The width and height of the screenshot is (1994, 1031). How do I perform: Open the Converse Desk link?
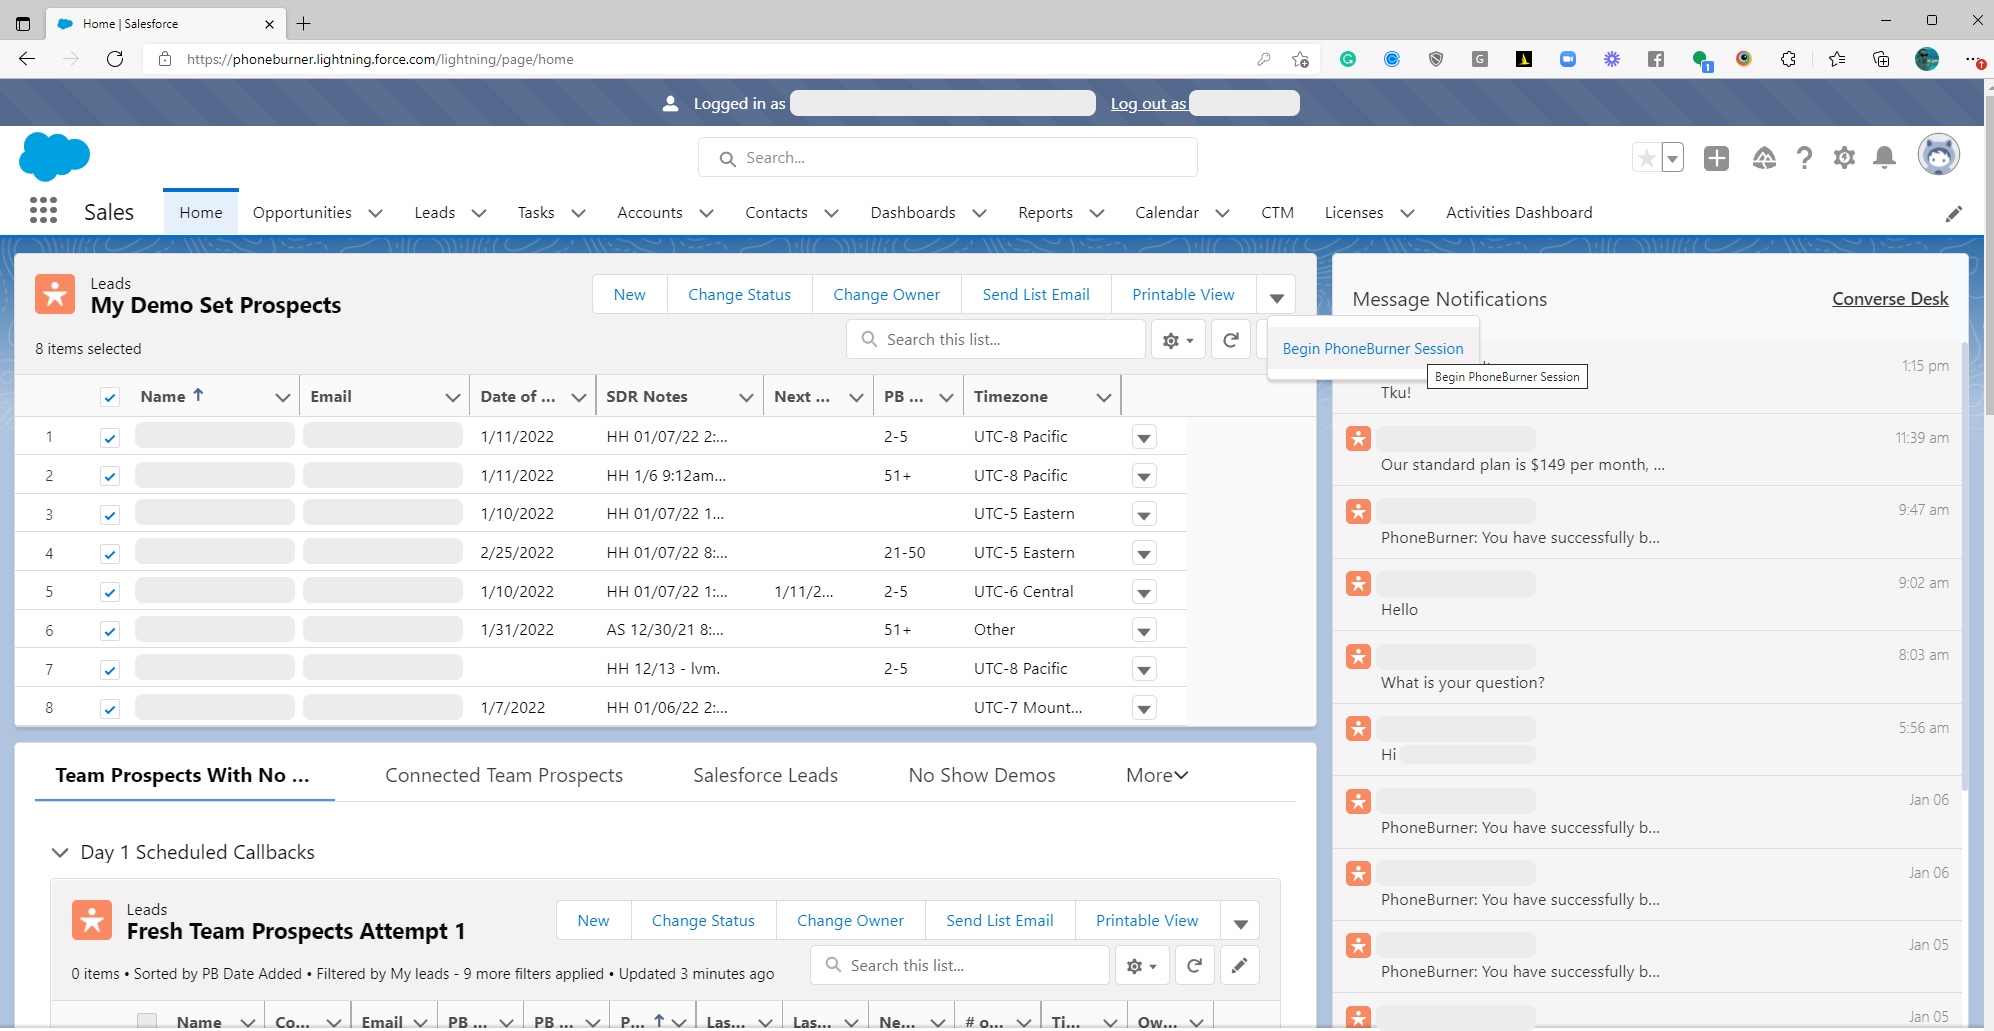(1889, 298)
